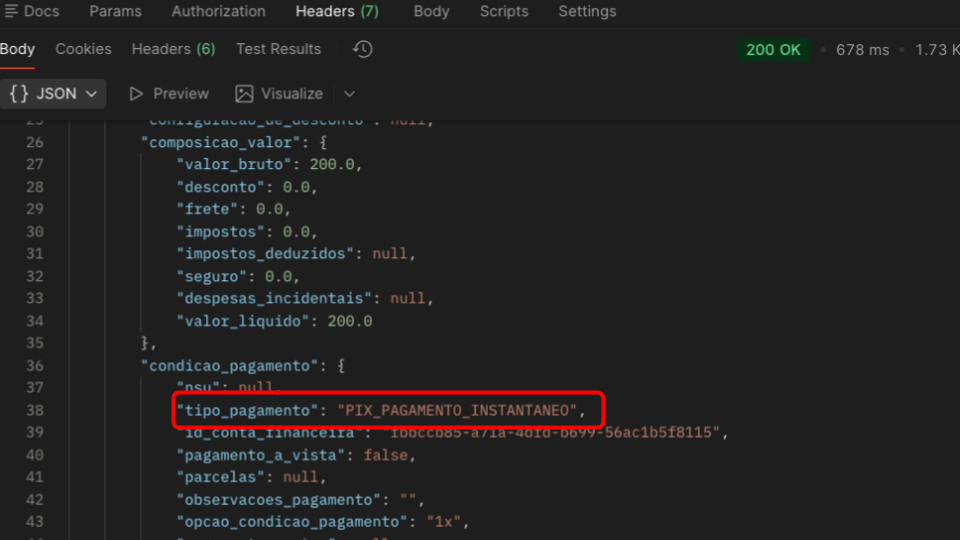
Task: Click line number 38 in the gutter
Action: (34, 411)
